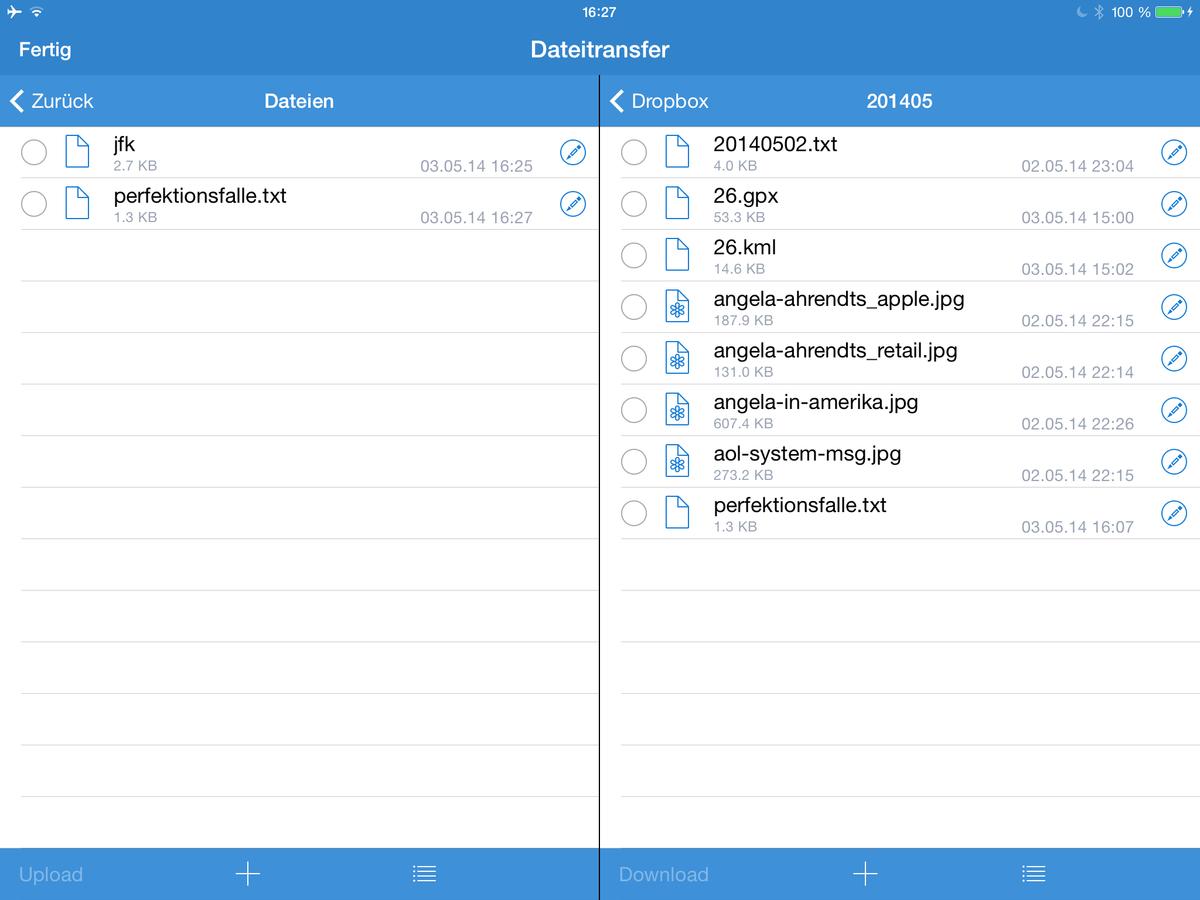Open list options in Dateien pane
1200x900 pixels.
coord(424,874)
